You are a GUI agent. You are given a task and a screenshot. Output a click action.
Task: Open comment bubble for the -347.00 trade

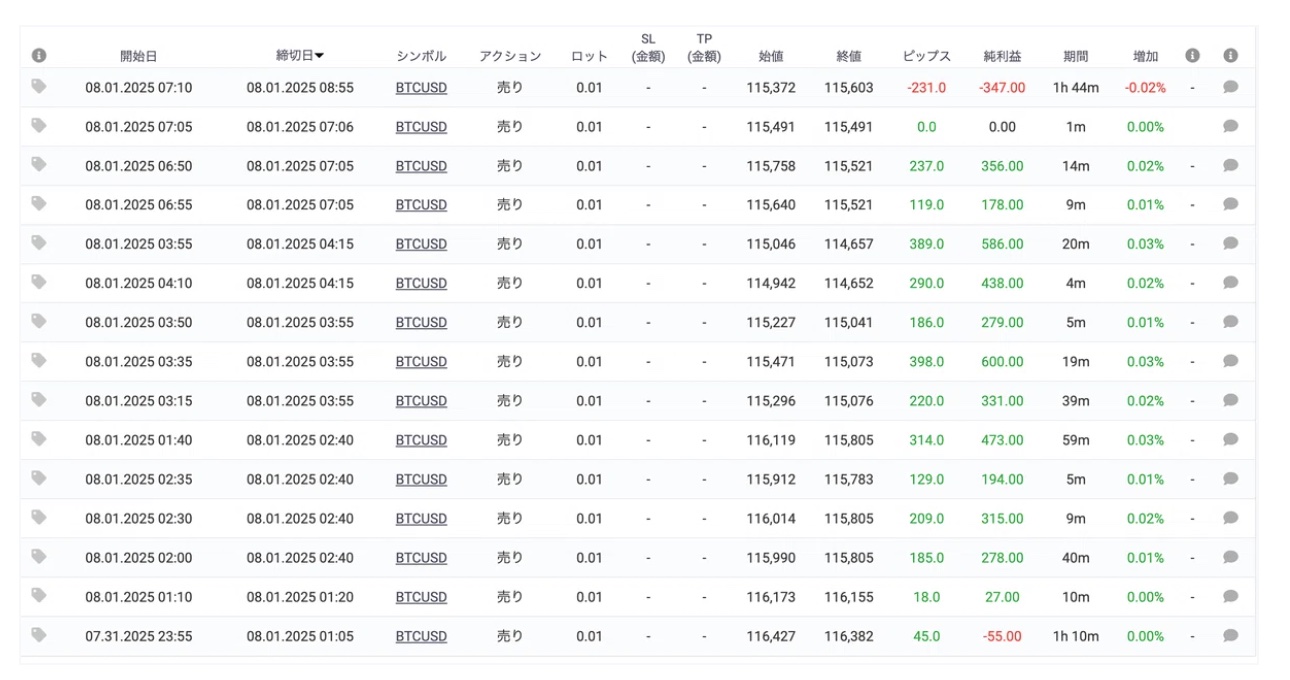pyautogui.click(x=1231, y=87)
